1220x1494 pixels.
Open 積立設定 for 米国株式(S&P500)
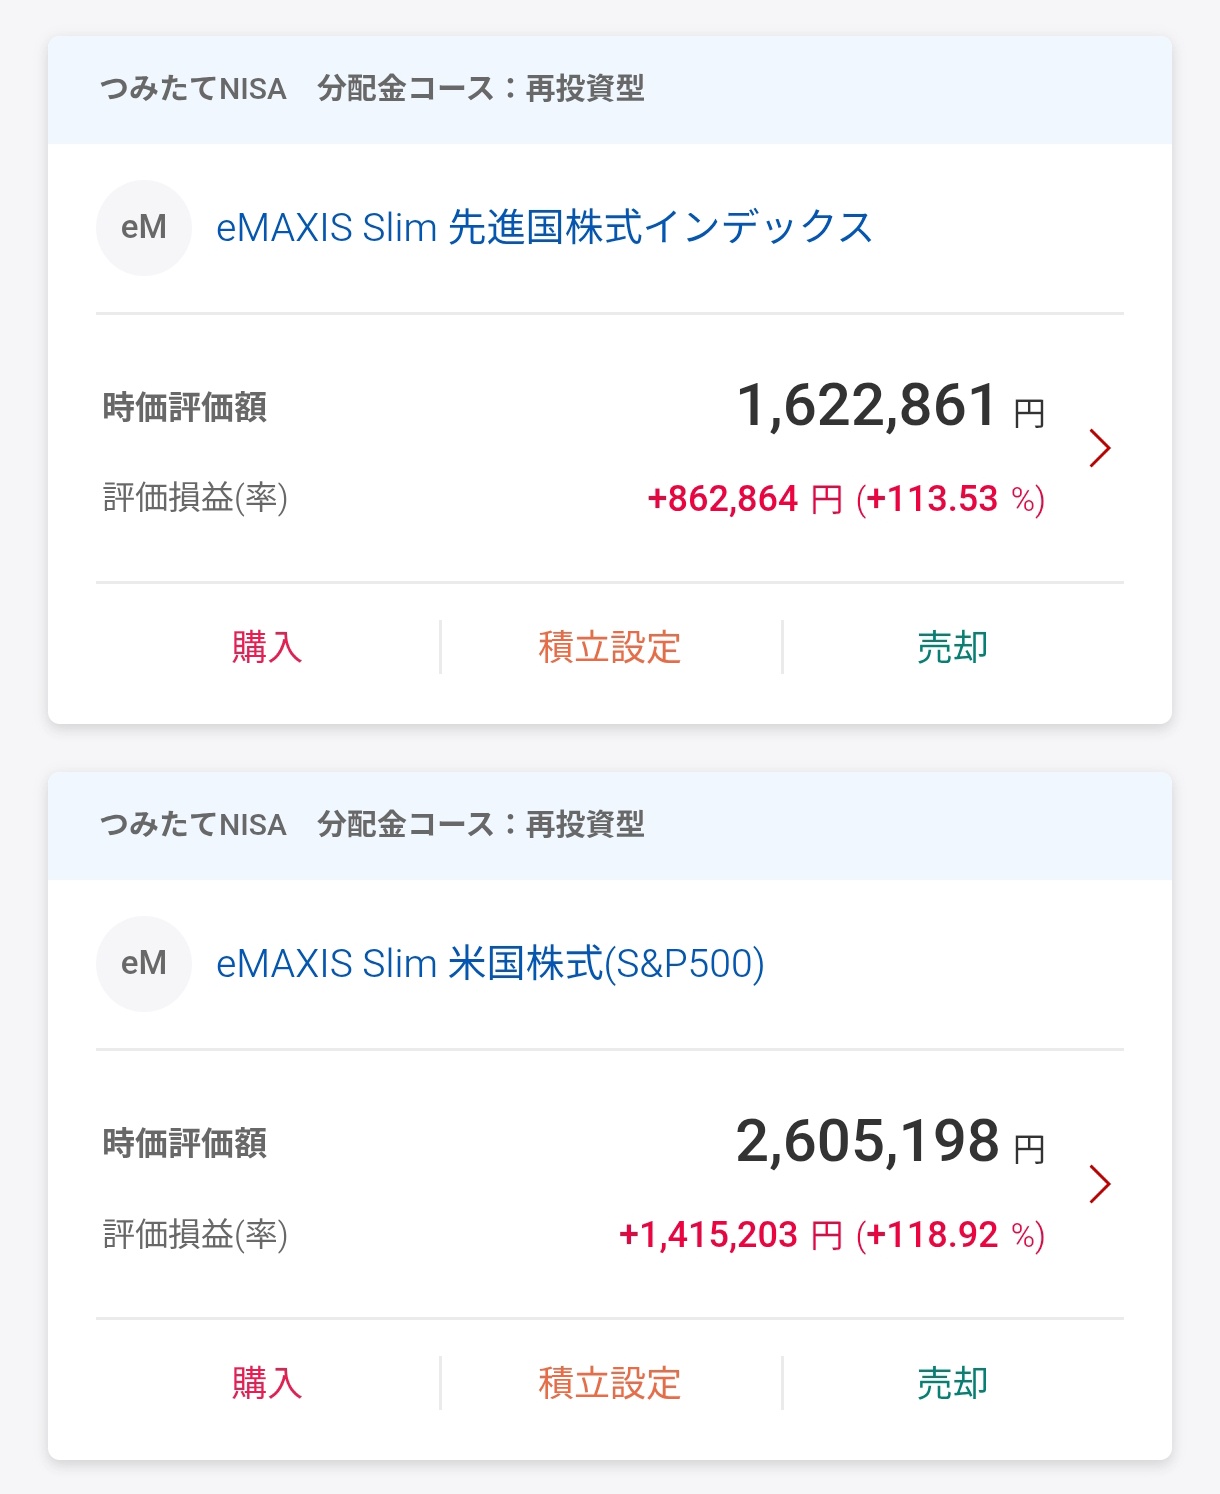(x=609, y=1384)
